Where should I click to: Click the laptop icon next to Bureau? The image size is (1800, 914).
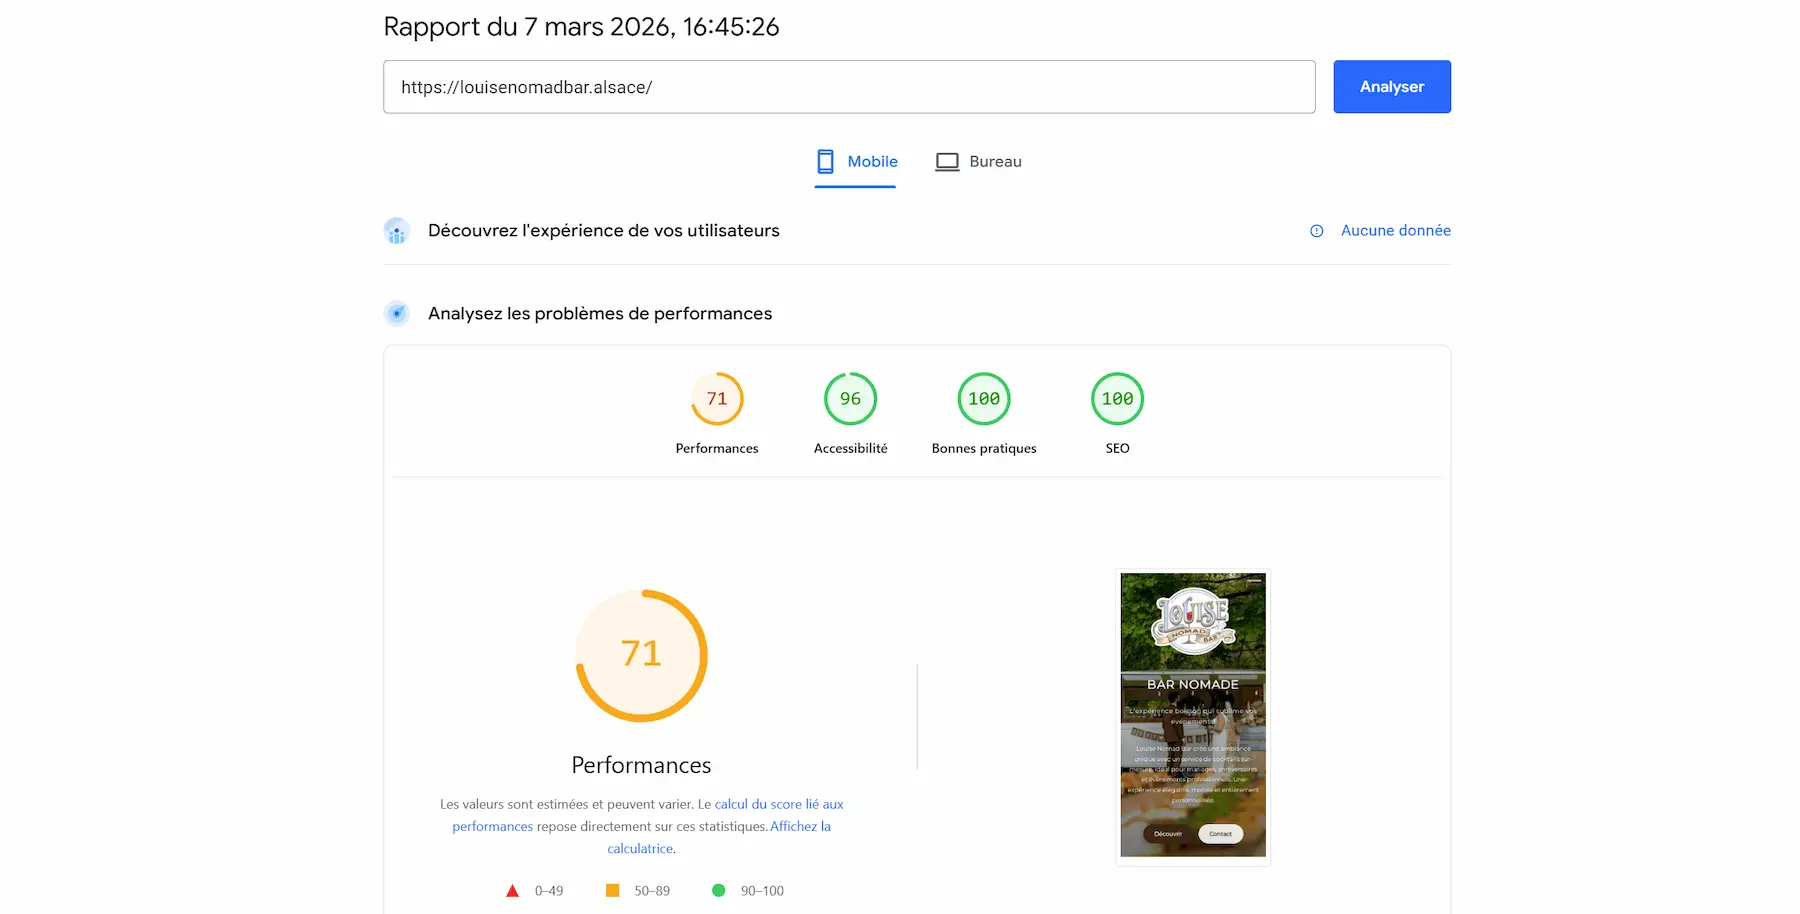(946, 161)
